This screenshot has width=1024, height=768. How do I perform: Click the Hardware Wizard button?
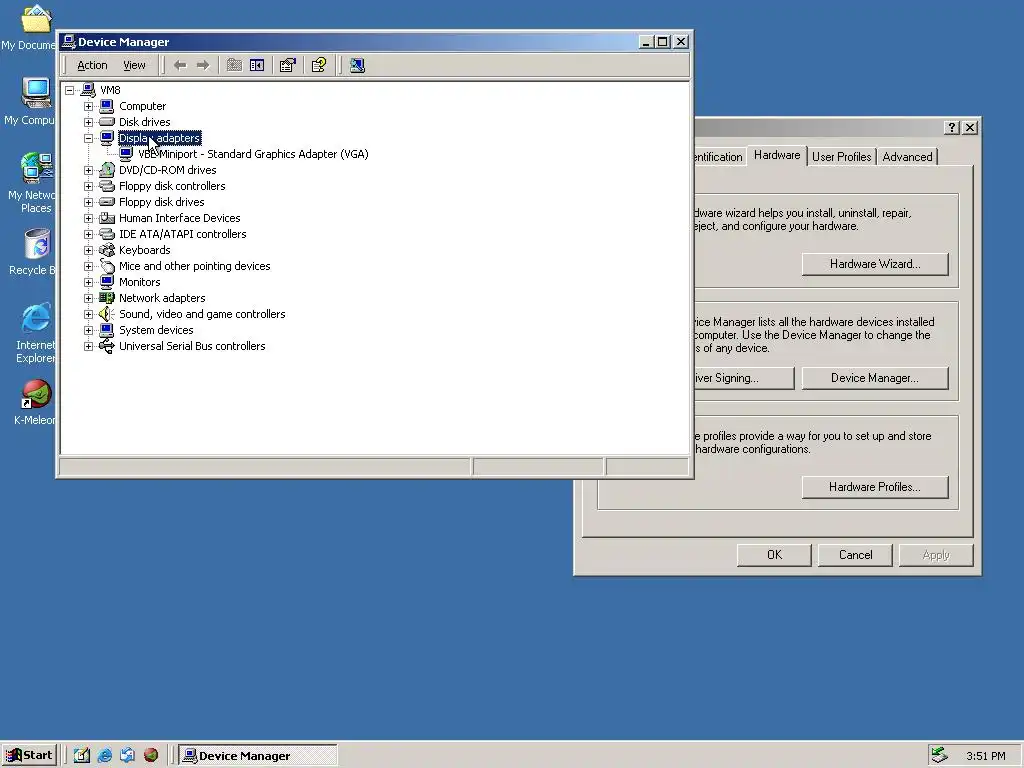pos(874,264)
